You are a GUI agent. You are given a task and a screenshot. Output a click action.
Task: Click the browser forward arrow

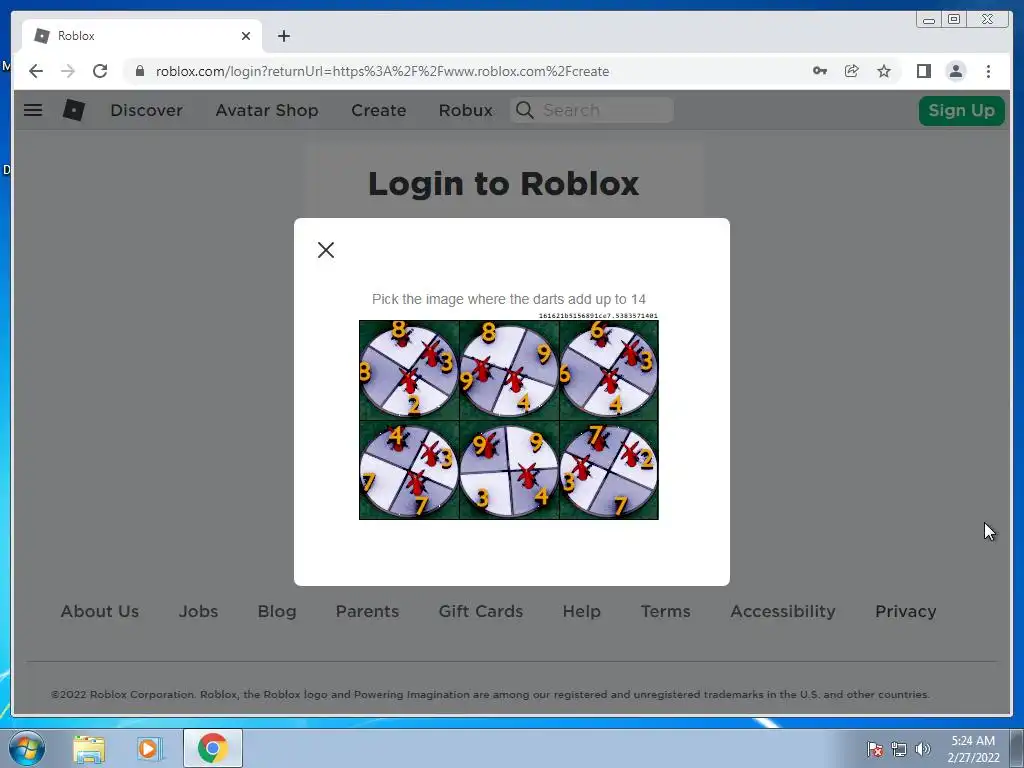pos(68,71)
